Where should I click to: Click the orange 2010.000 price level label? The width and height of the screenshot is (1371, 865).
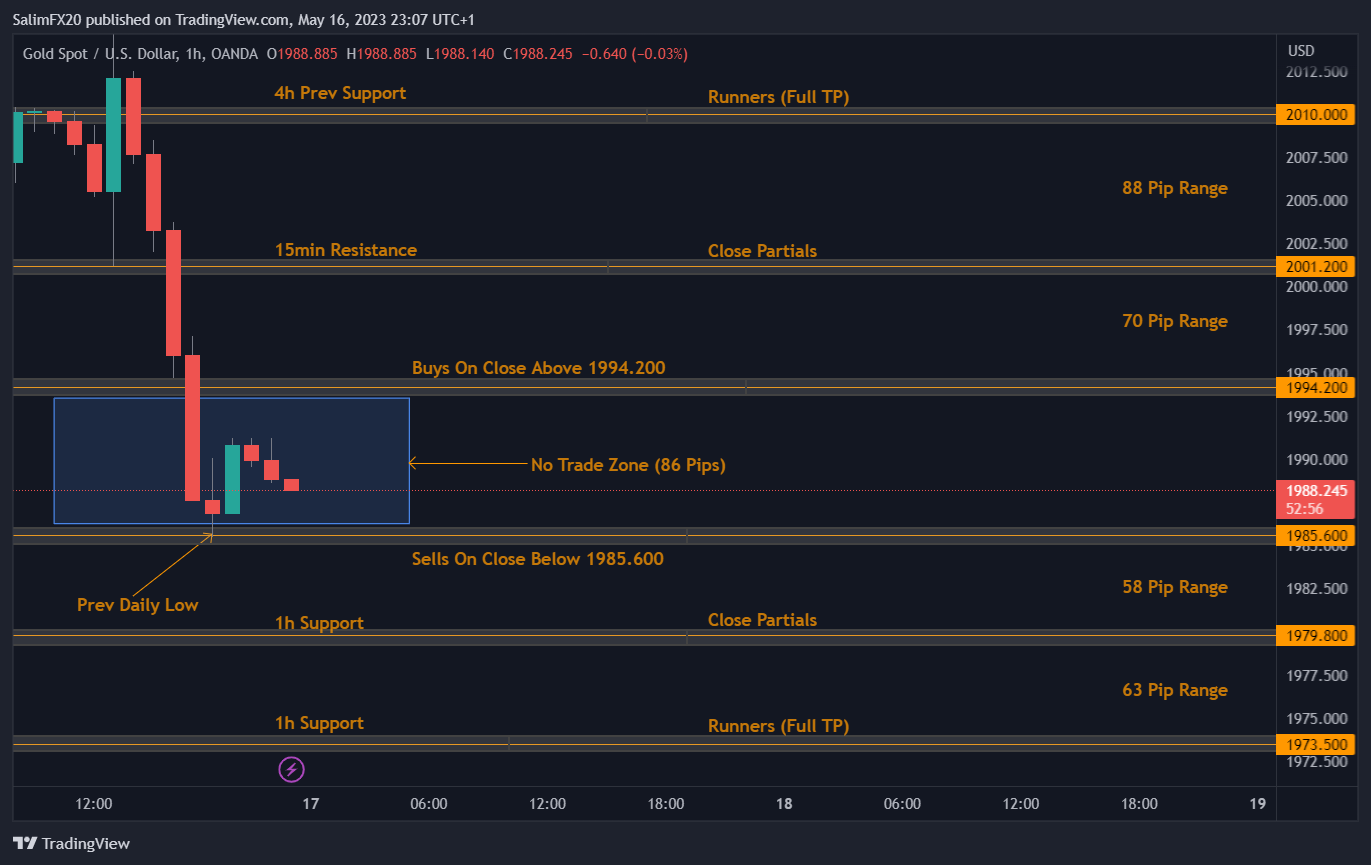pos(1315,114)
